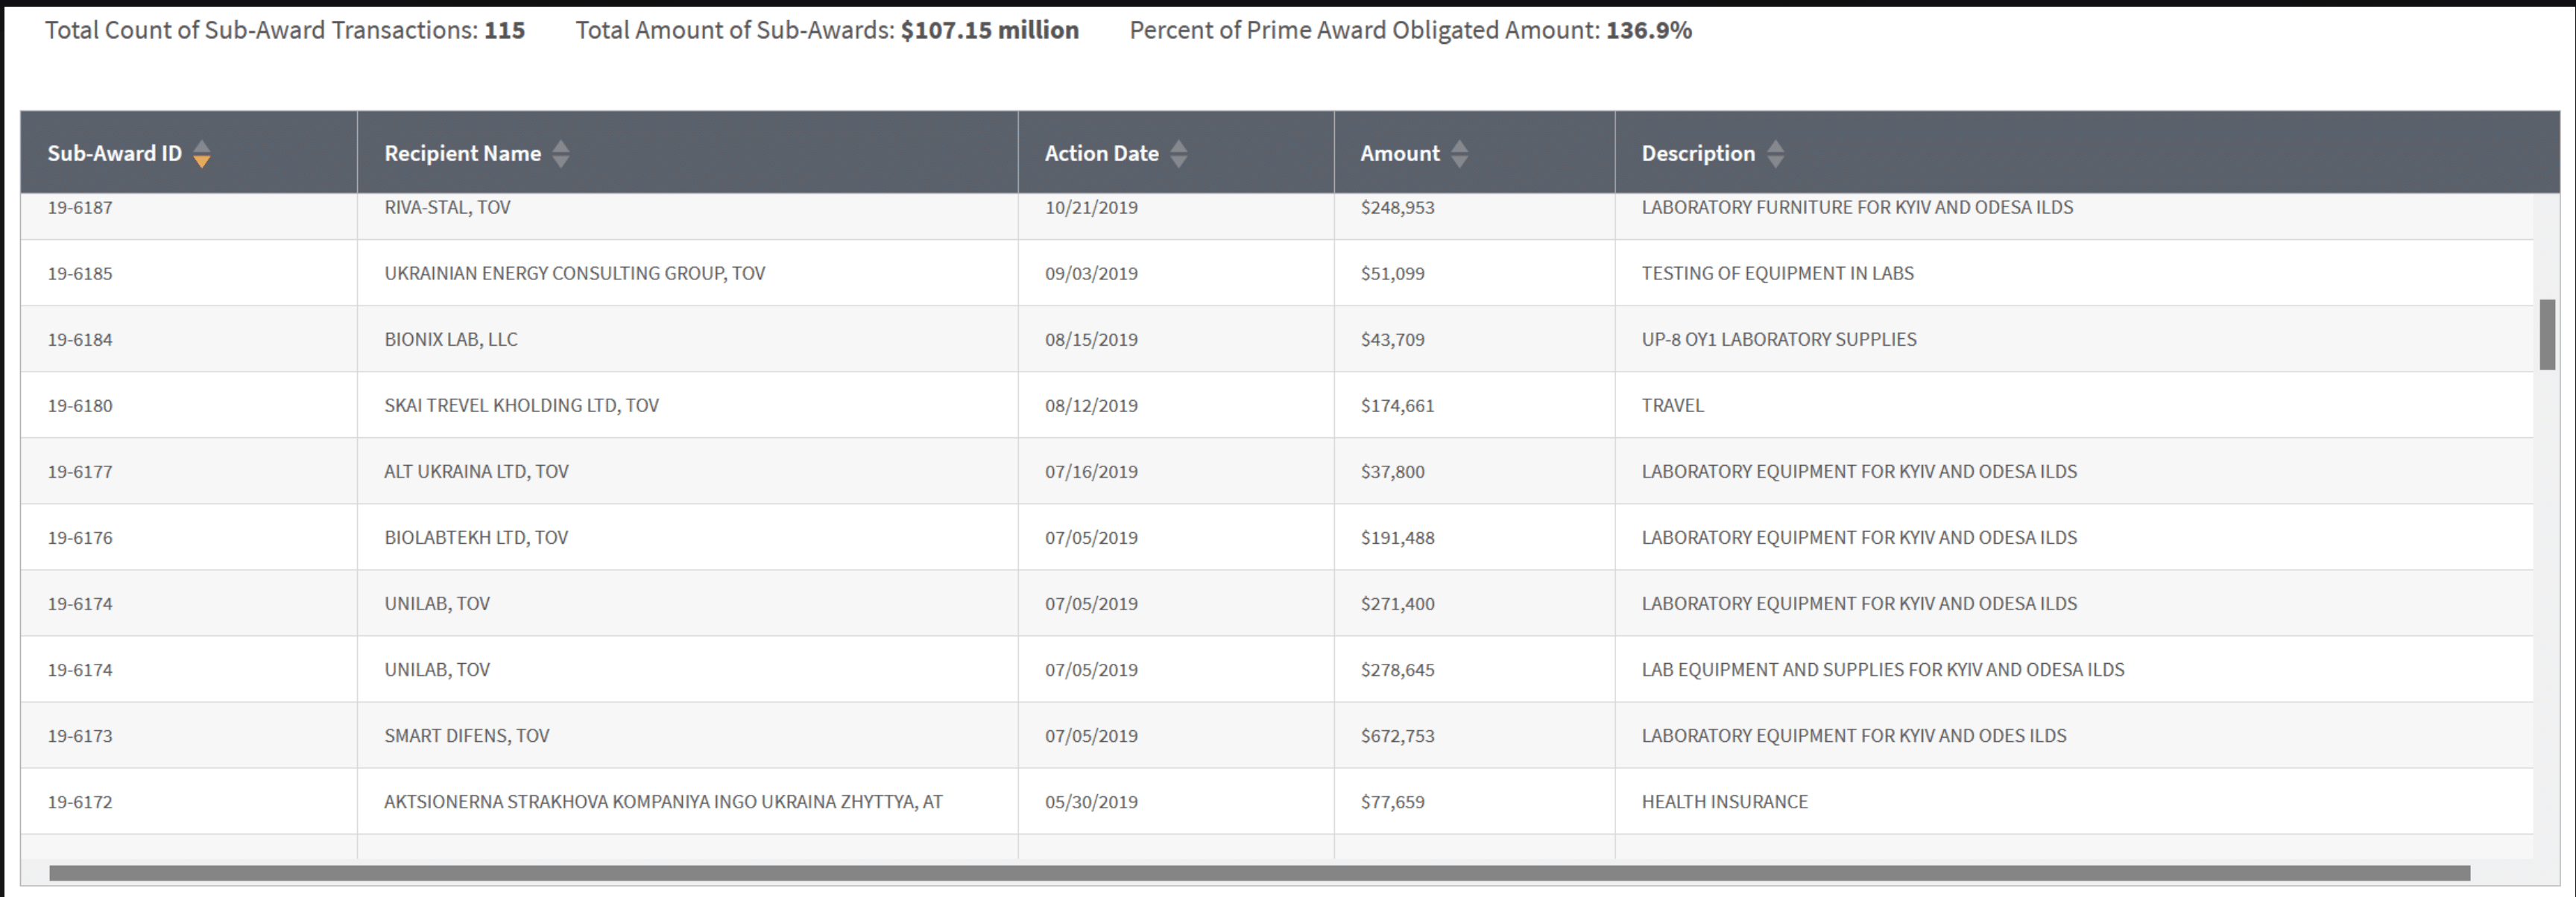Sort table by Sub-Award ID arrows
Viewport: 2576px width, 897px height.
click(x=202, y=154)
